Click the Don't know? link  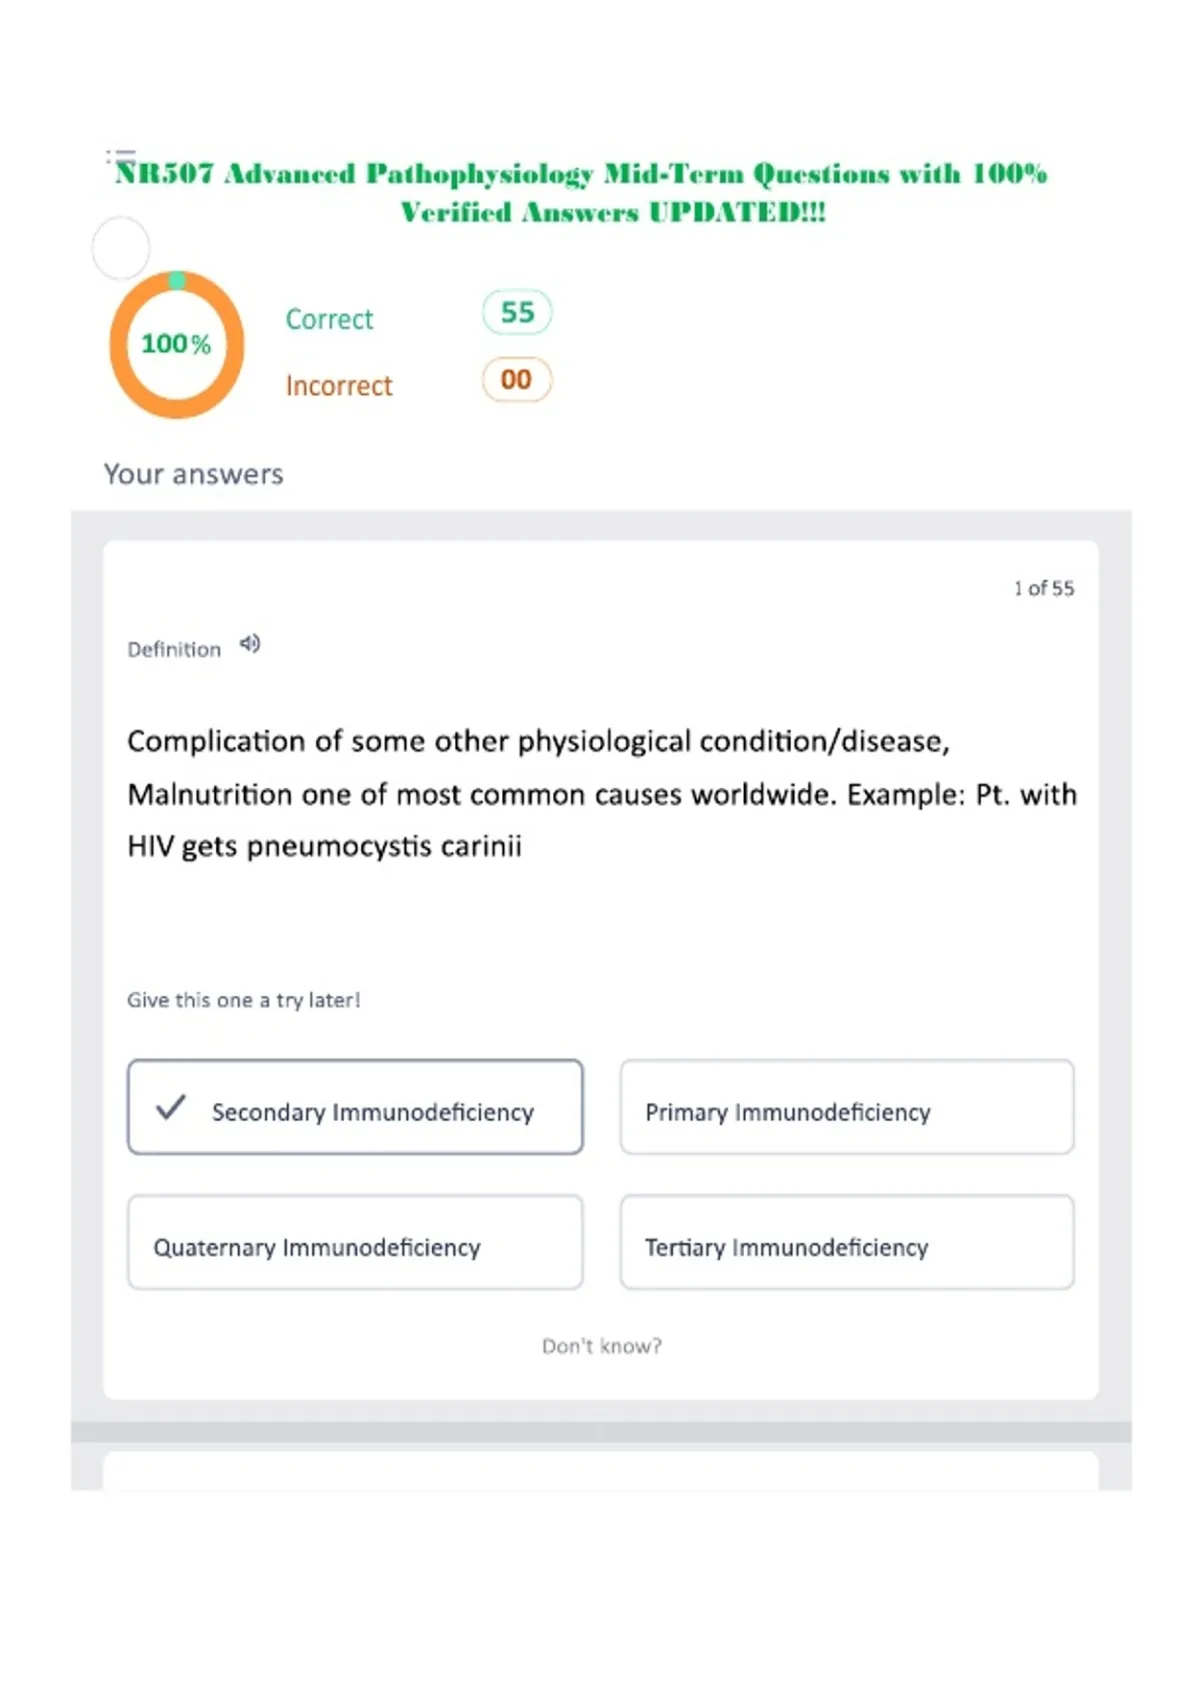pyautogui.click(x=602, y=1346)
